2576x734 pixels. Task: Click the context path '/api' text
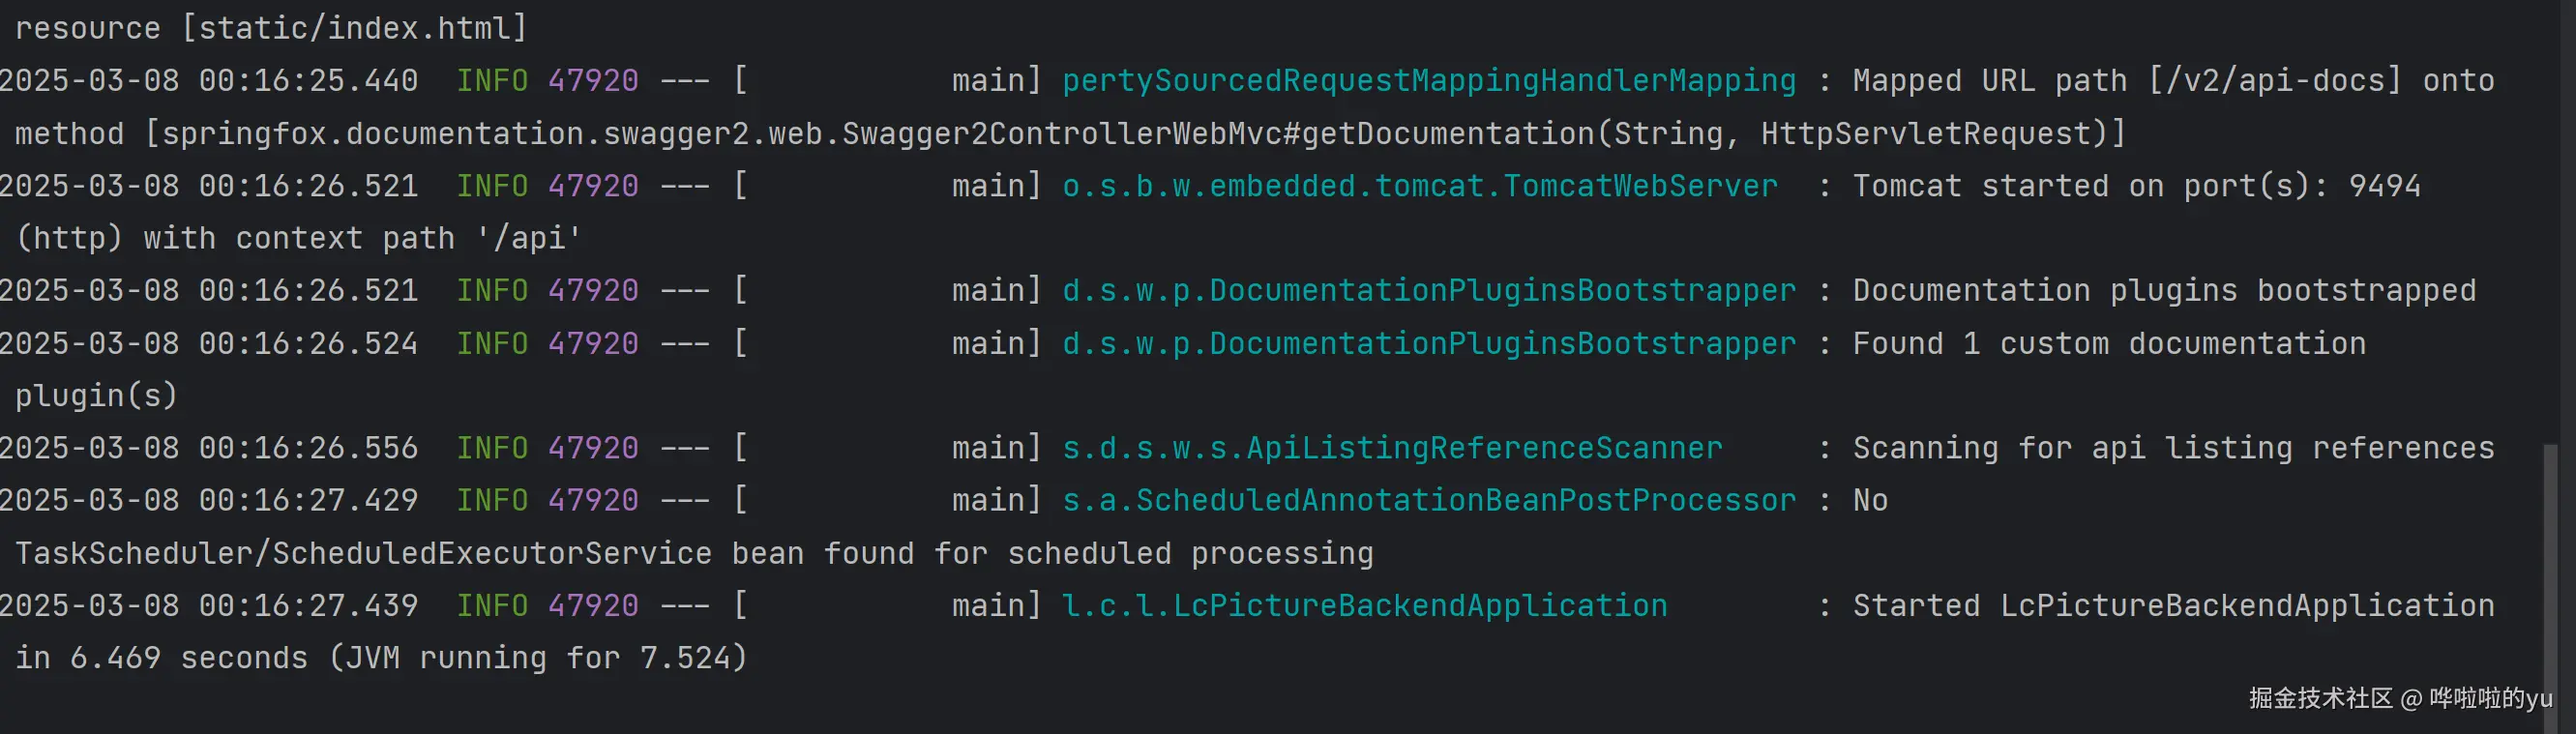point(527,239)
